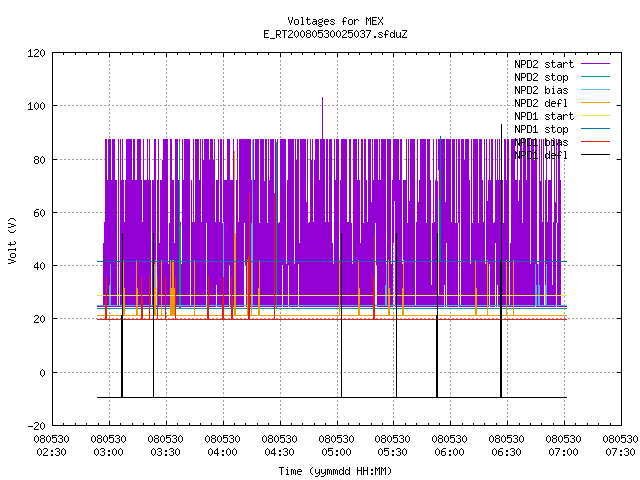Click the y-axis tick value 120
The height and width of the screenshot is (480, 640).
(x=36, y=53)
